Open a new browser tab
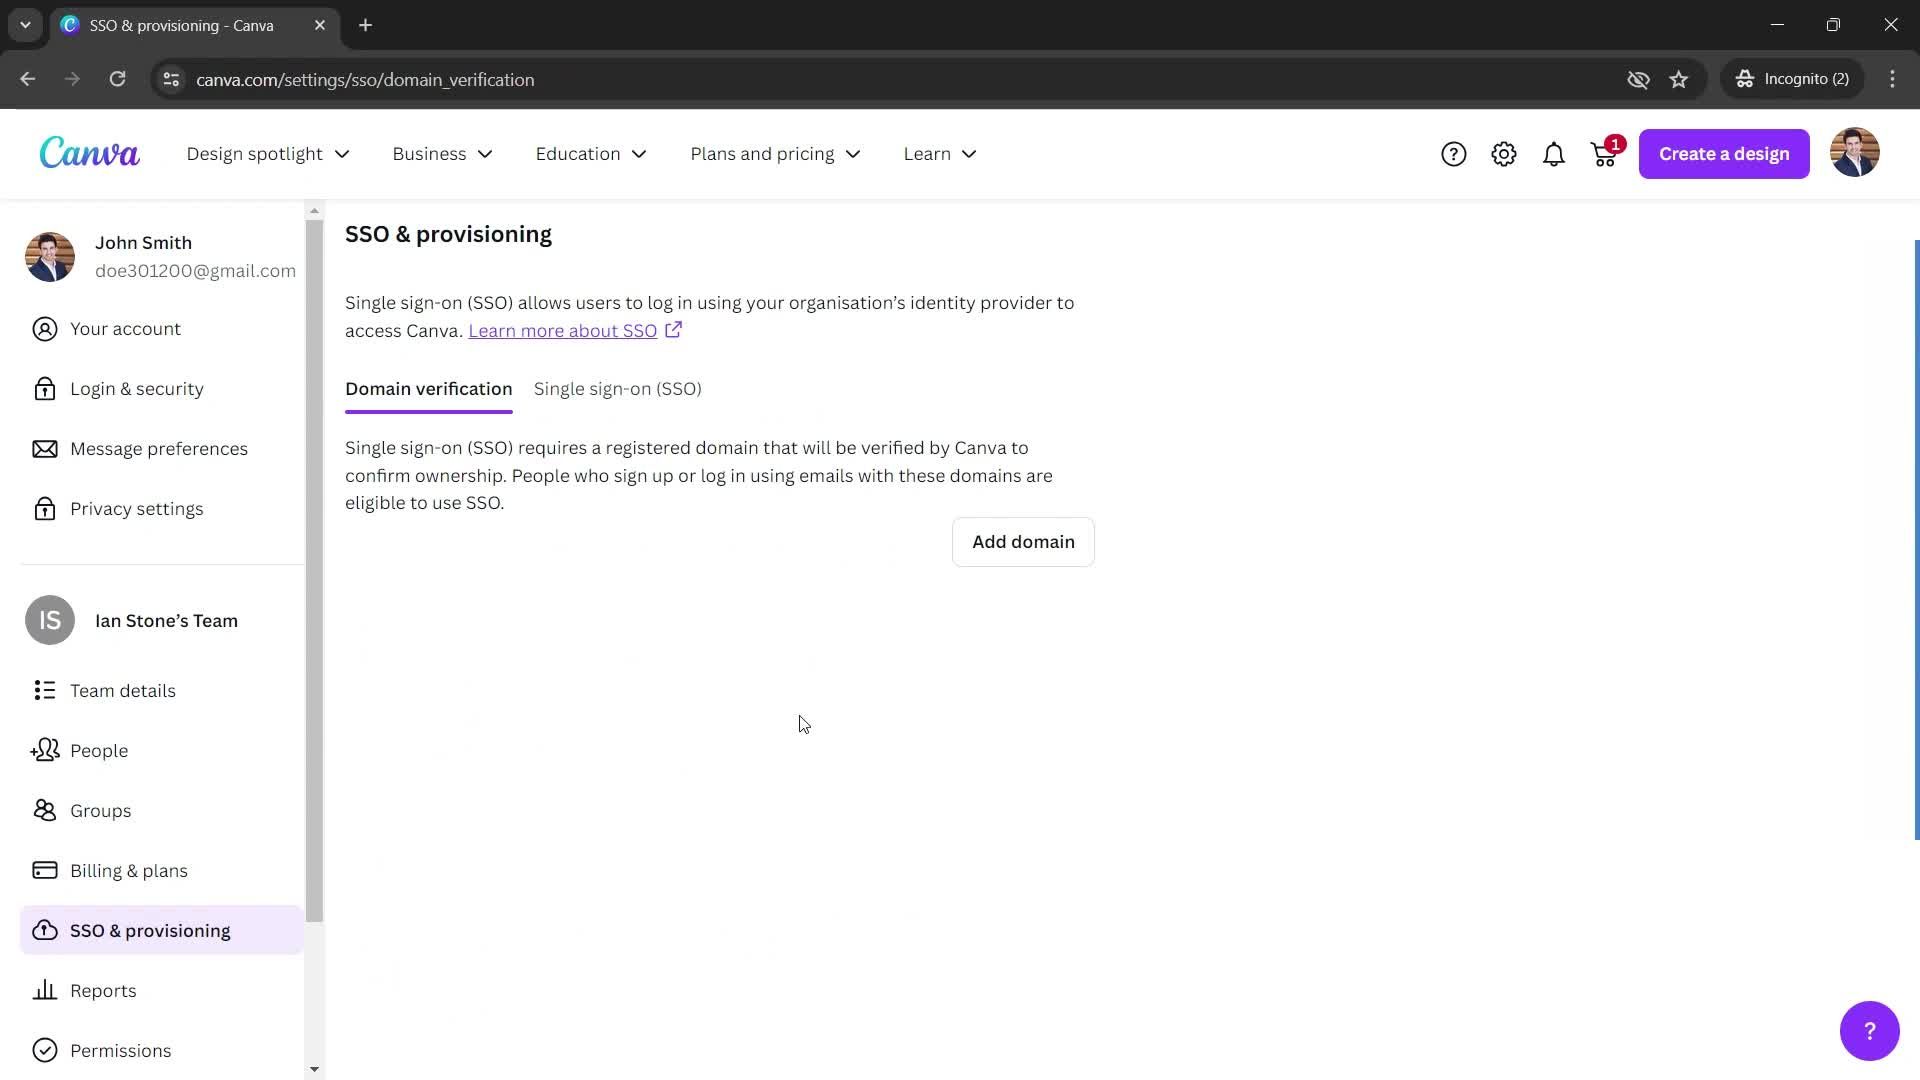The height and width of the screenshot is (1080, 1920). tap(366, 25)
